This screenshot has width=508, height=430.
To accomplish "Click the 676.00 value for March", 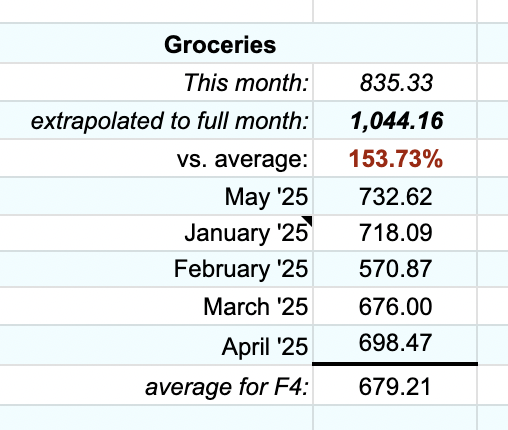I will pyautogui.click(x=396, y=307).
